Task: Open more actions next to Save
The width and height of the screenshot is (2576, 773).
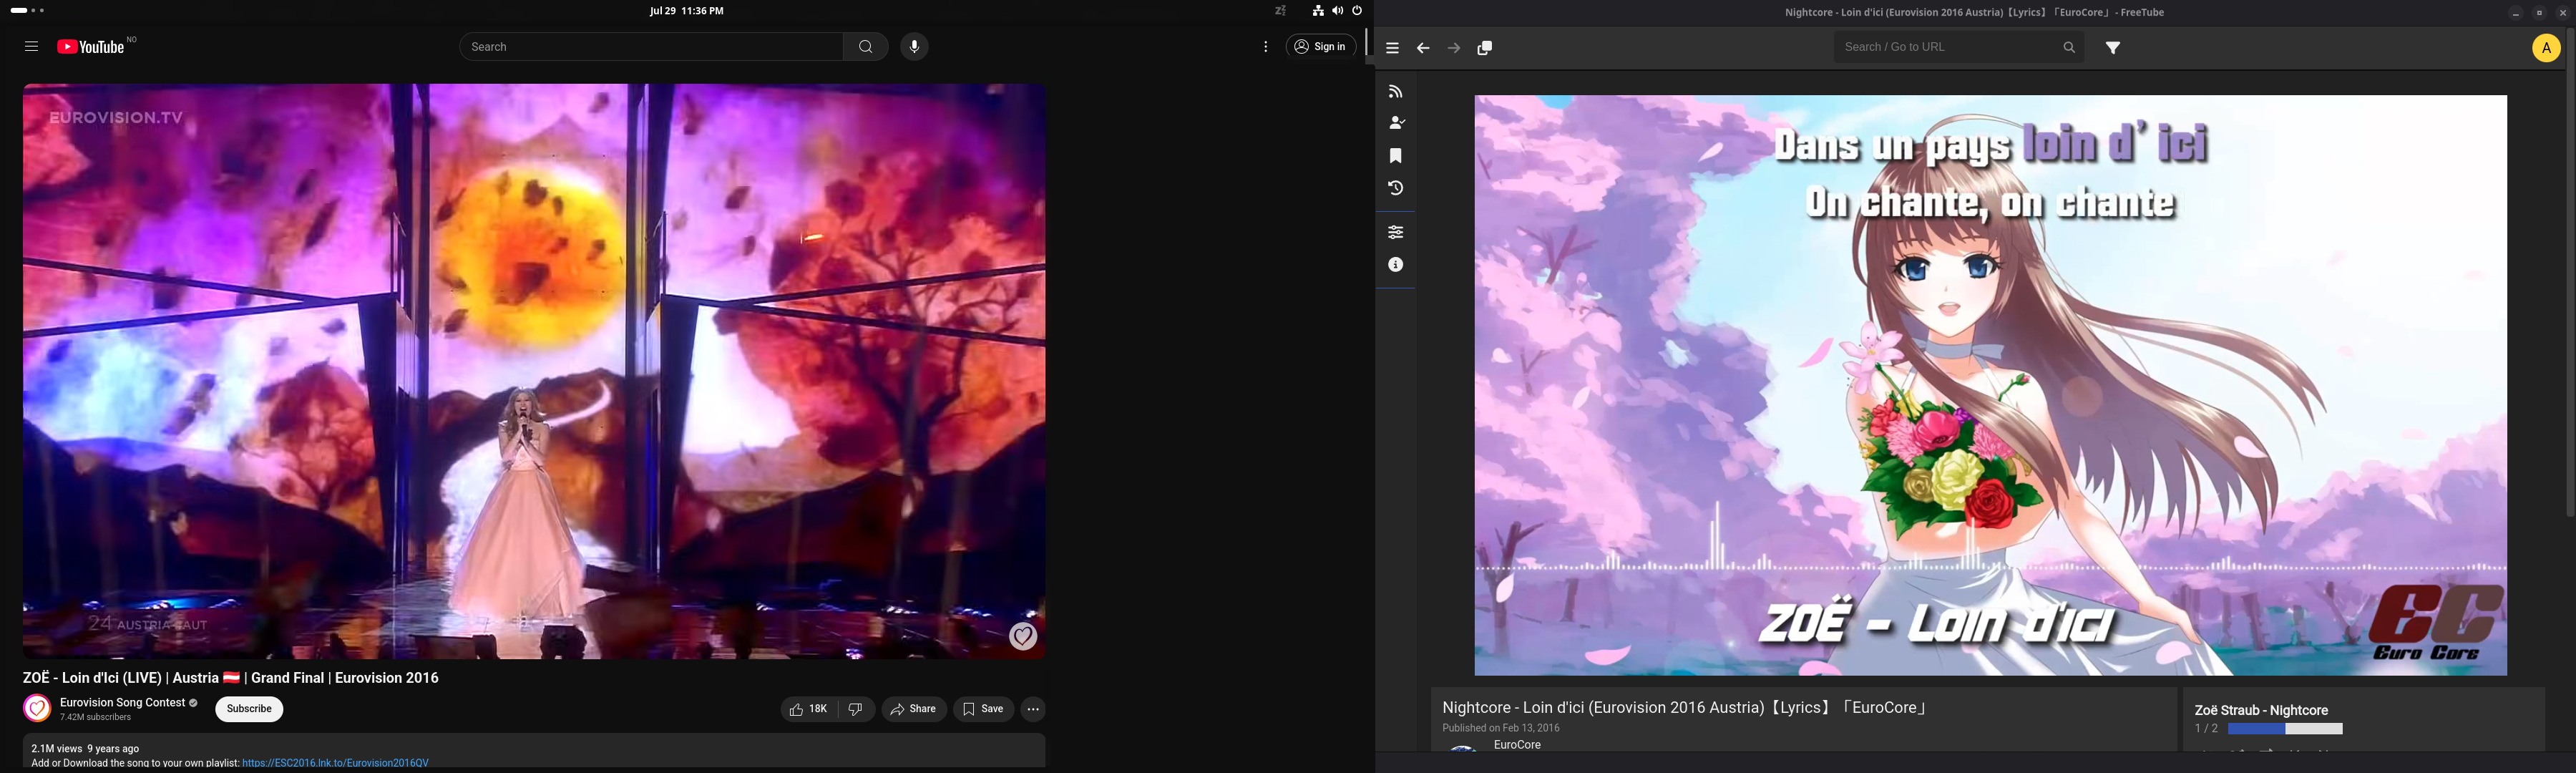Action: pos(1033,709)
